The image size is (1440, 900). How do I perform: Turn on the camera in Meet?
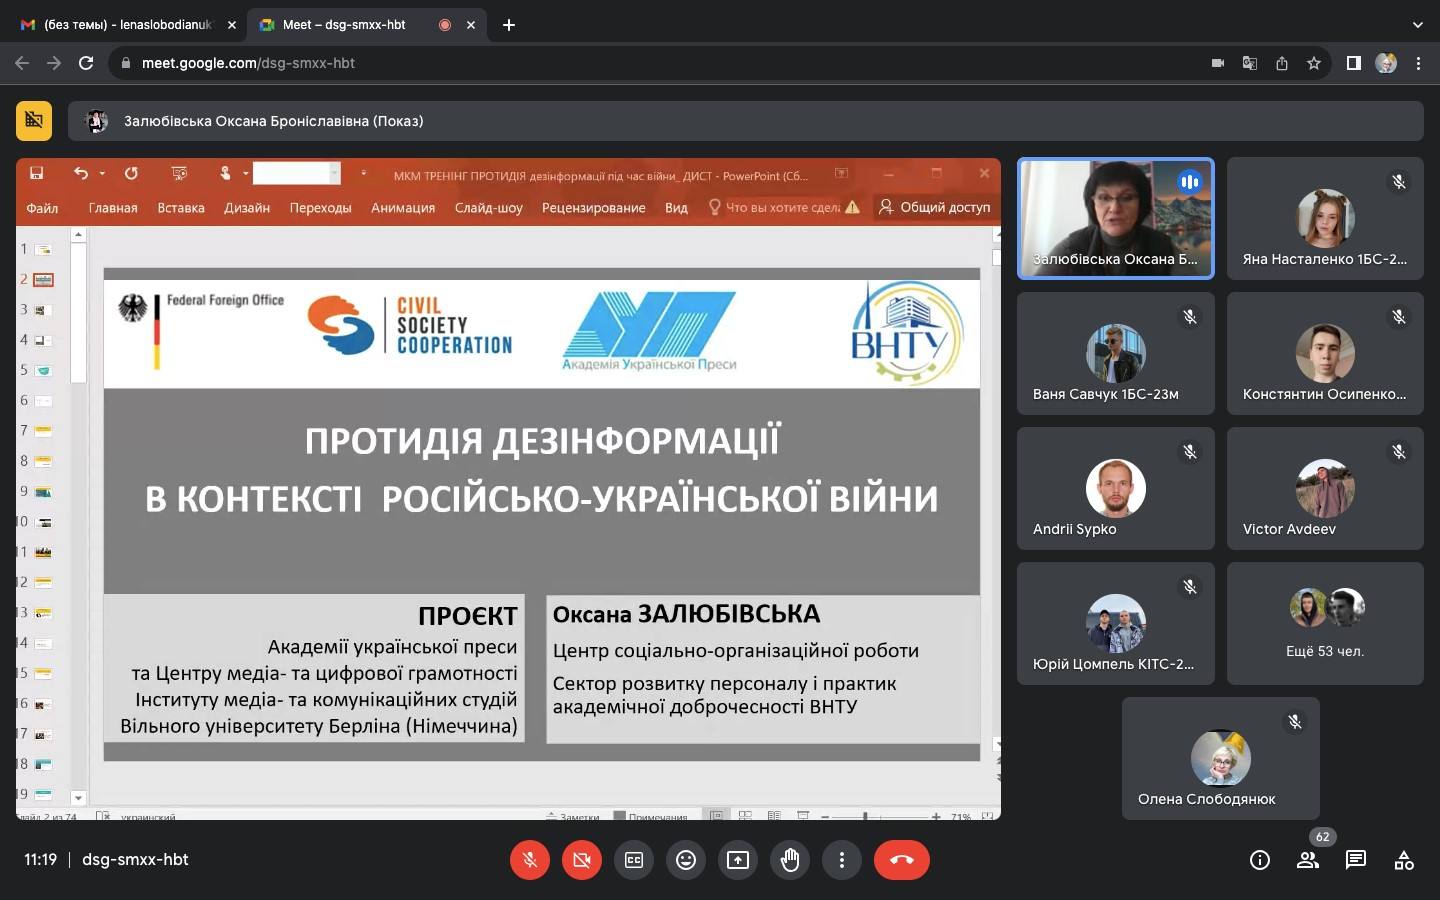582,860
